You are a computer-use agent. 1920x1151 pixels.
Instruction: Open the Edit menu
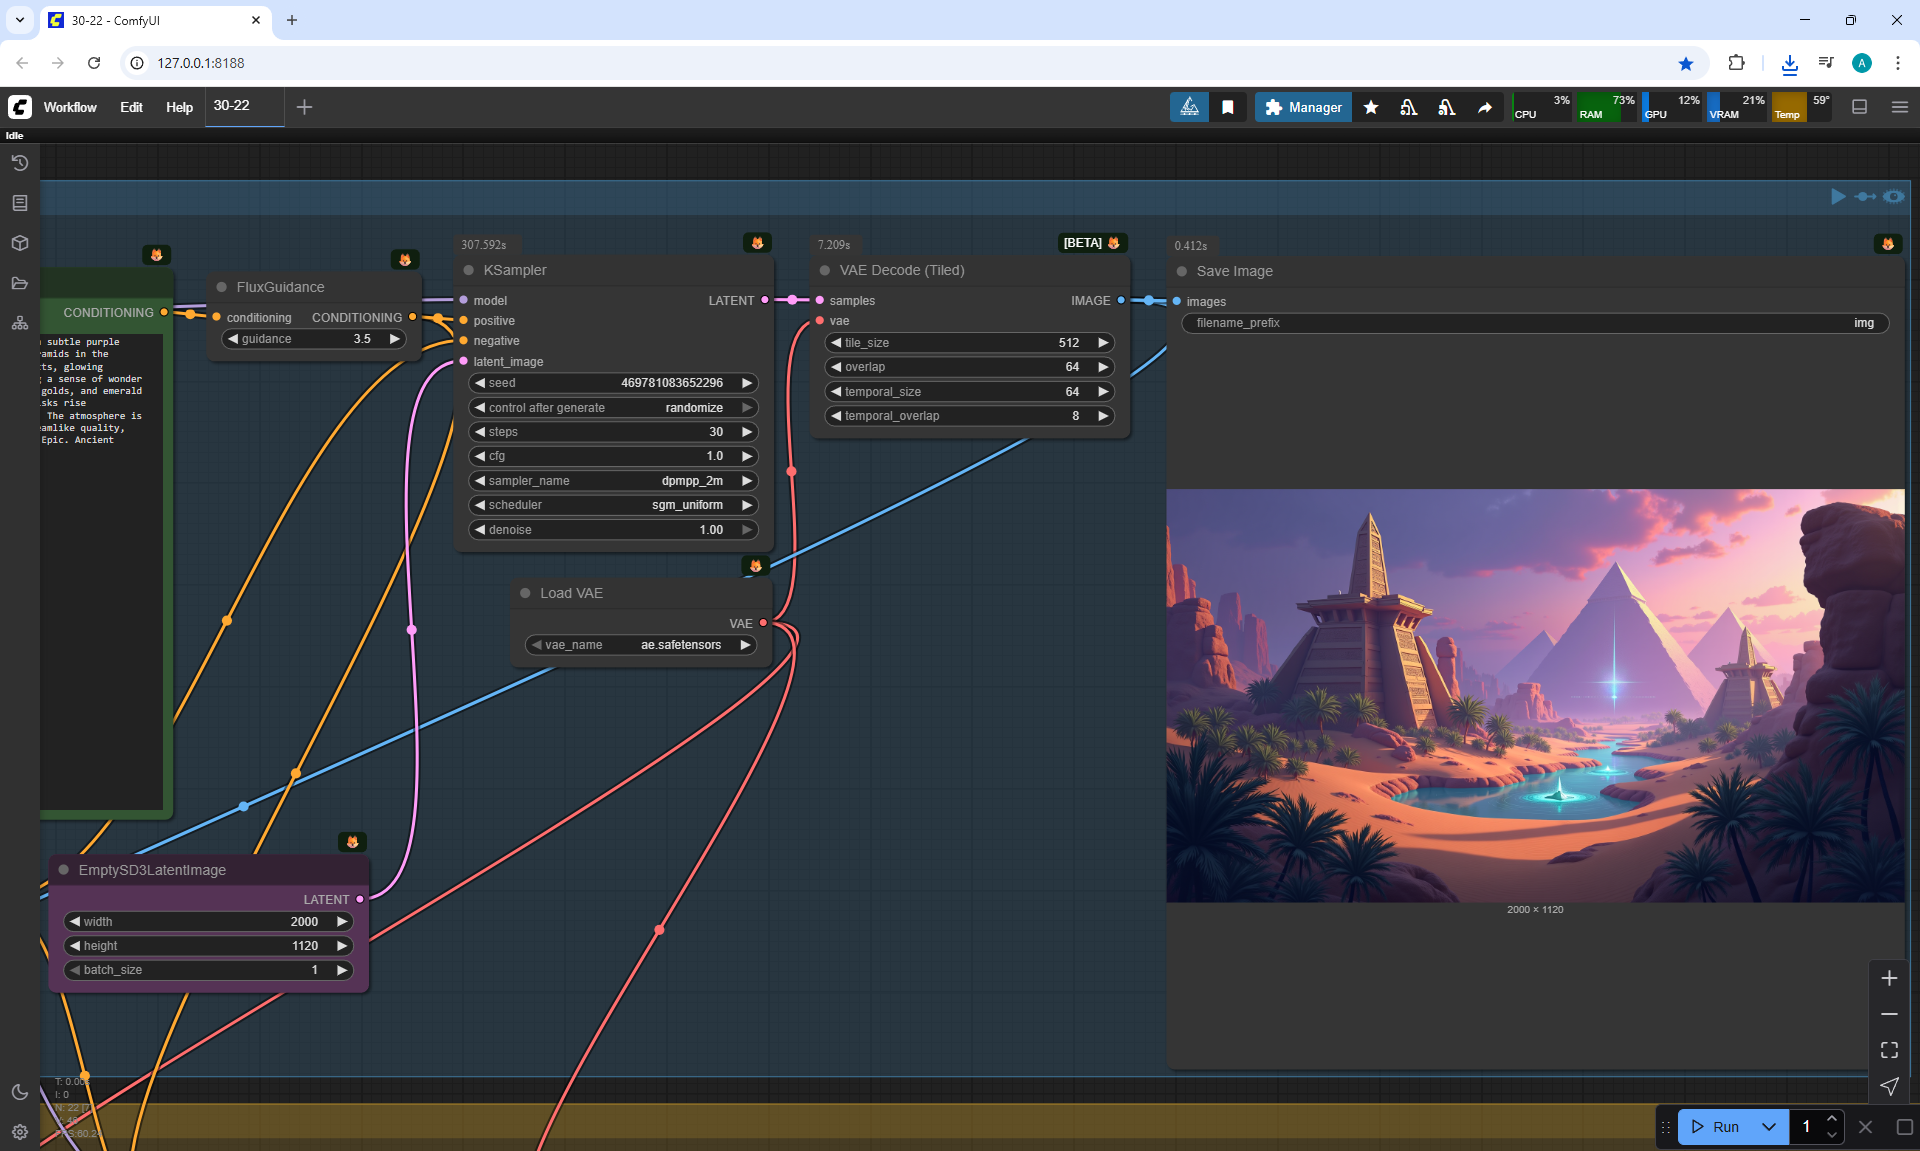coord(131,107)
